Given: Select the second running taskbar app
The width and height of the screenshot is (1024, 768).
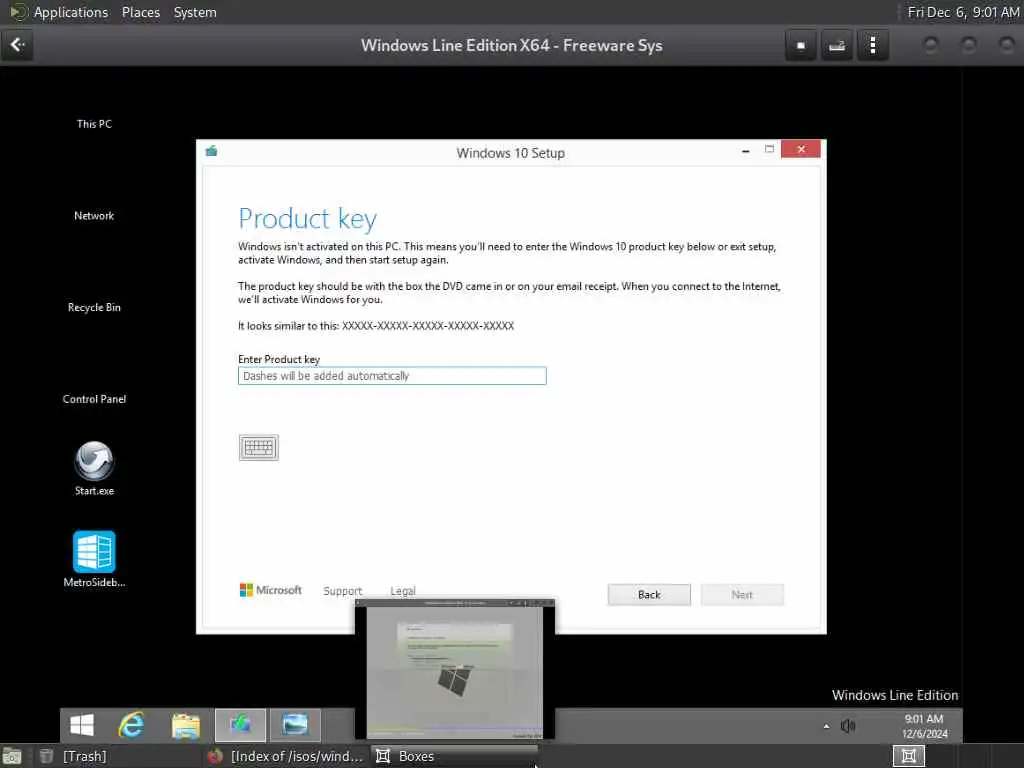Looking at the screenshot, I should [x=295, y=725].
